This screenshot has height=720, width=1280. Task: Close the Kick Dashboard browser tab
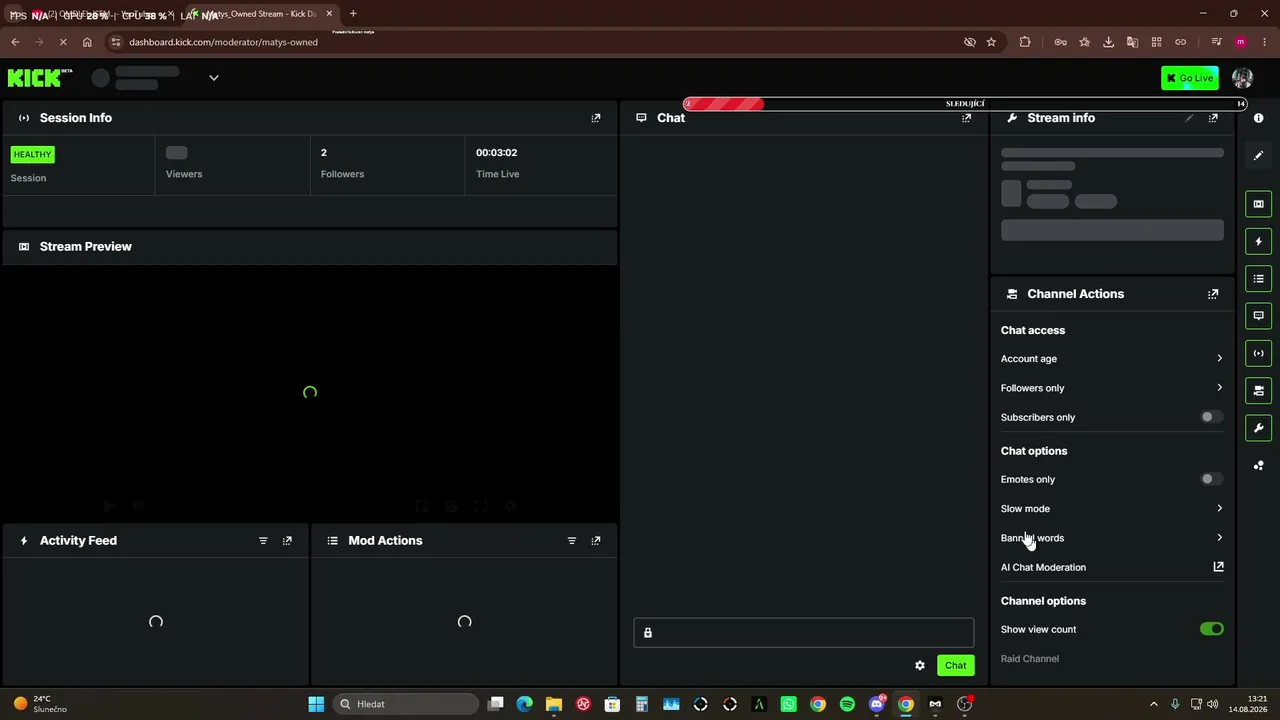pyautogui.click(x=329, y=14)
